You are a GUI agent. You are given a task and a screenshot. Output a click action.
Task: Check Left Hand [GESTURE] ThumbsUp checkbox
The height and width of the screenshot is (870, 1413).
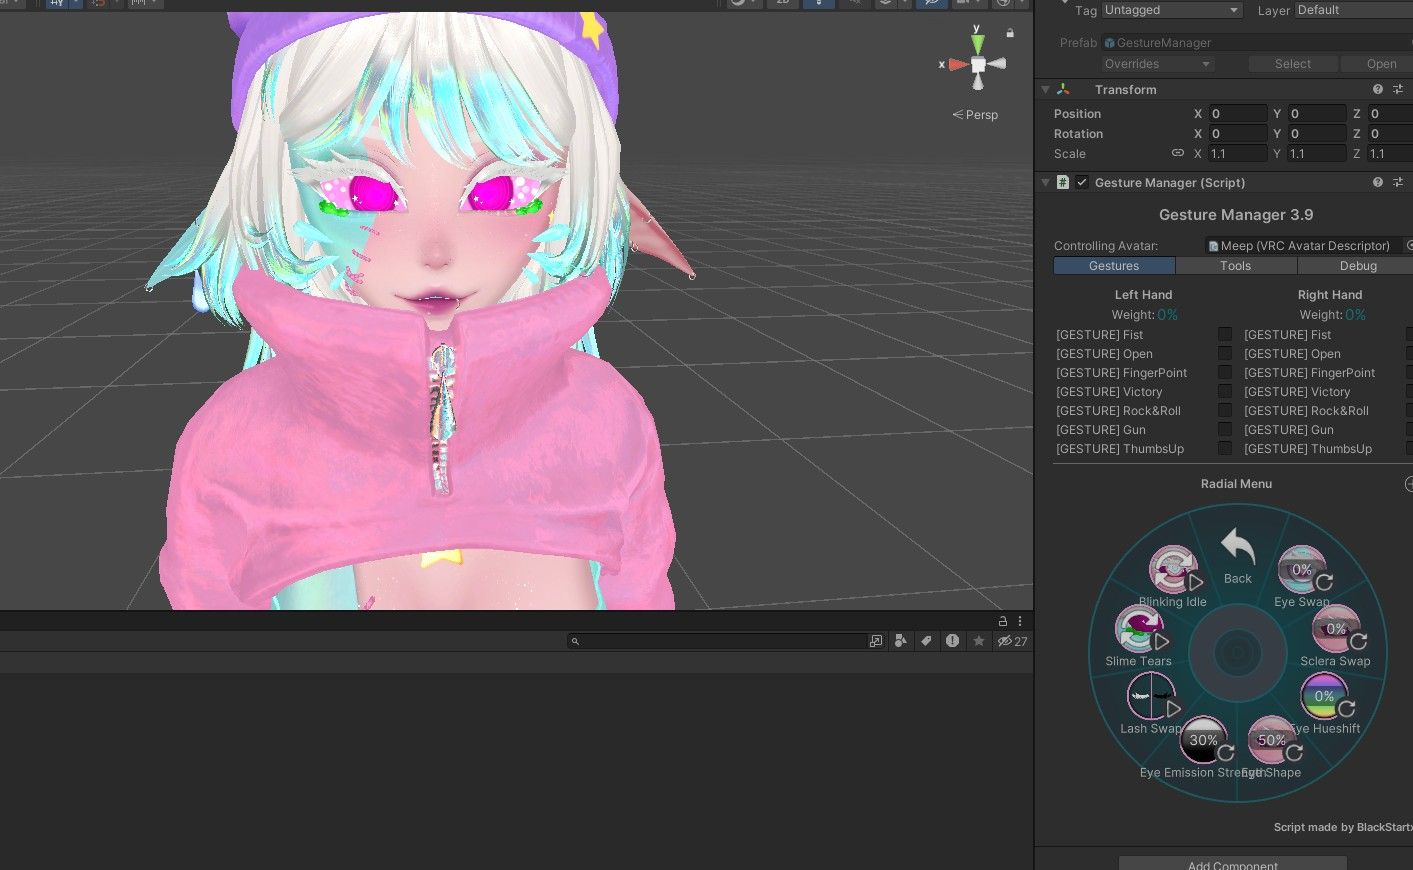pyautogui.click(x=1225, y=448)
